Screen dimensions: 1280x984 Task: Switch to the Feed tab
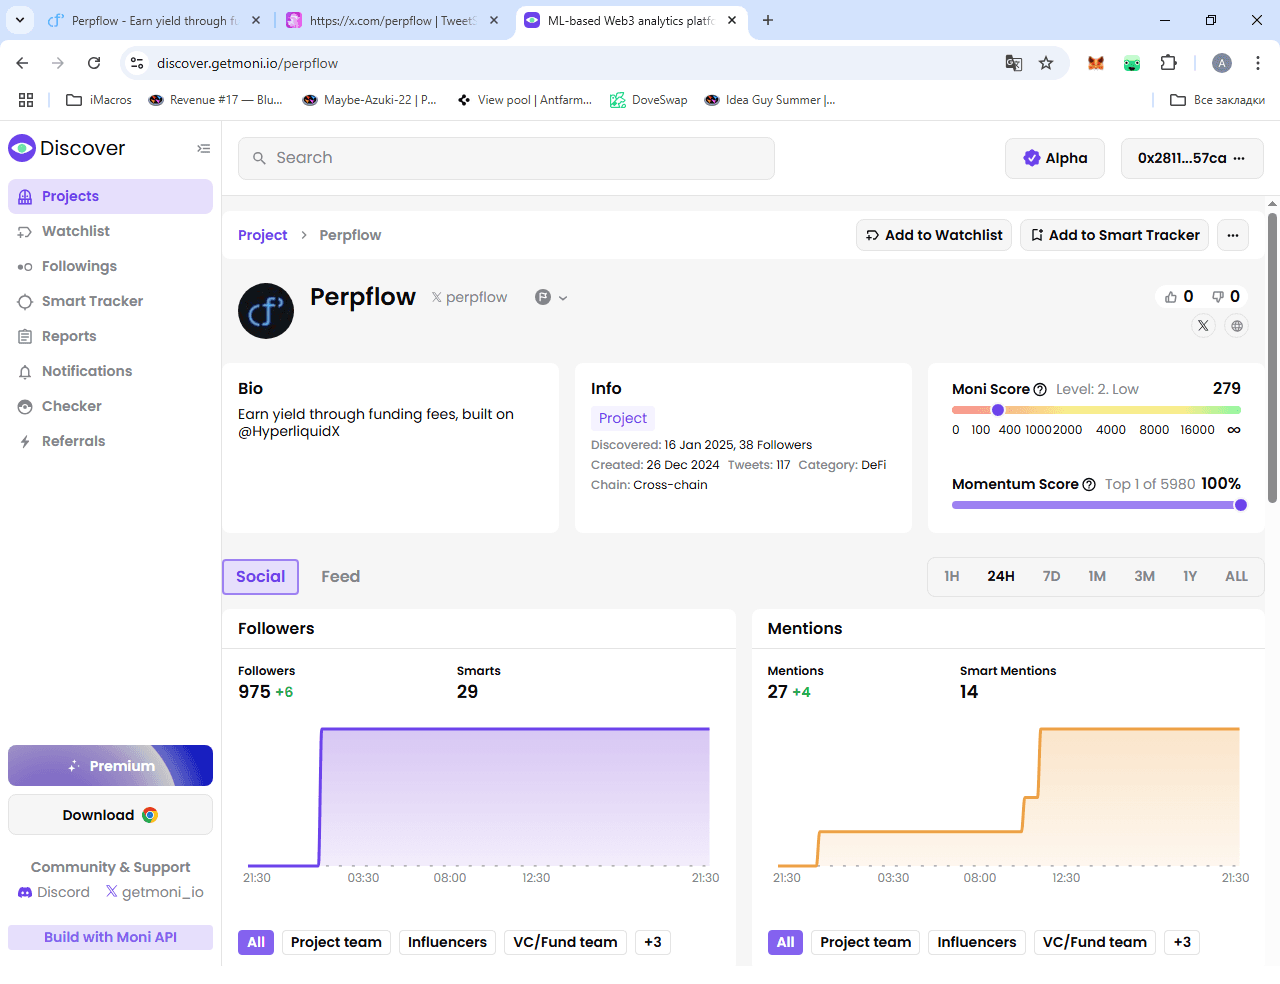point(340,577)
